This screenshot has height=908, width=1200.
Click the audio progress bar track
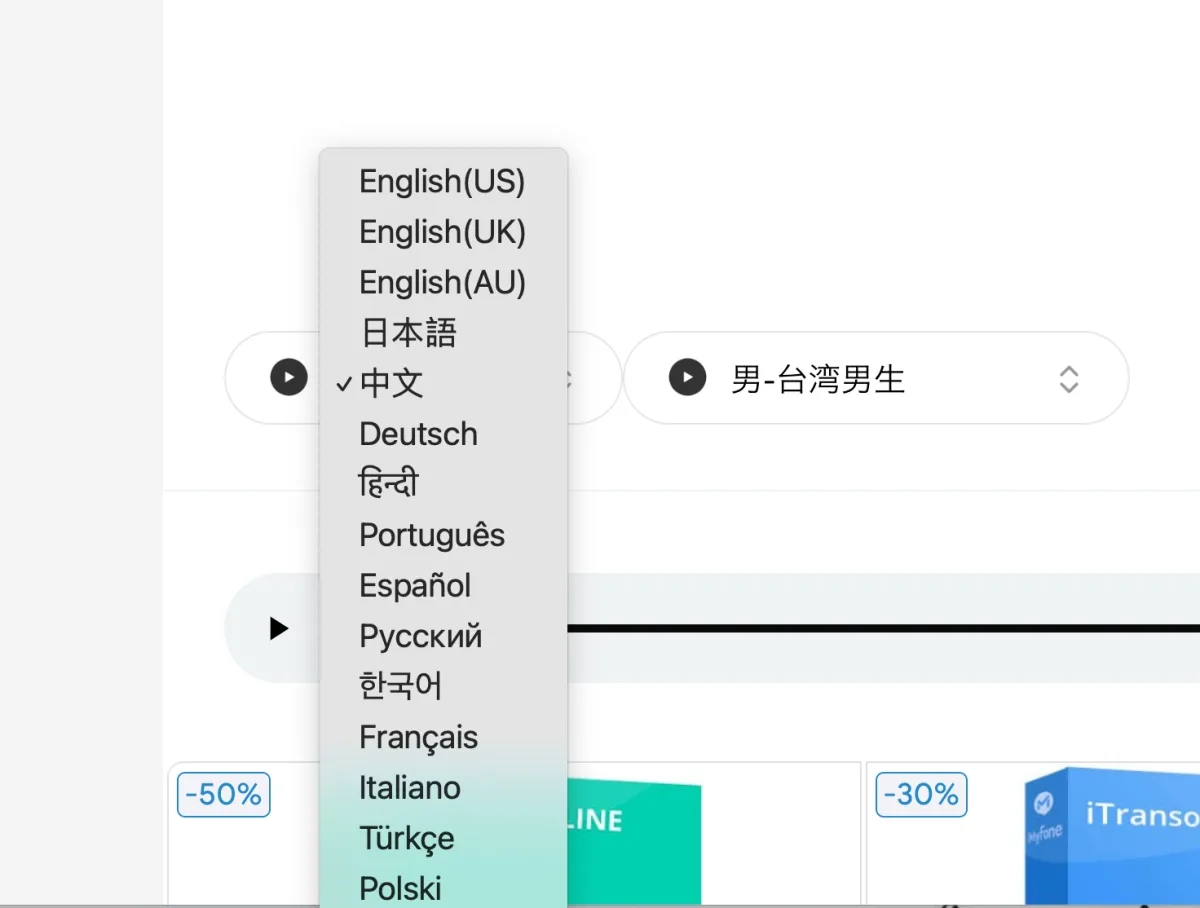880,628
